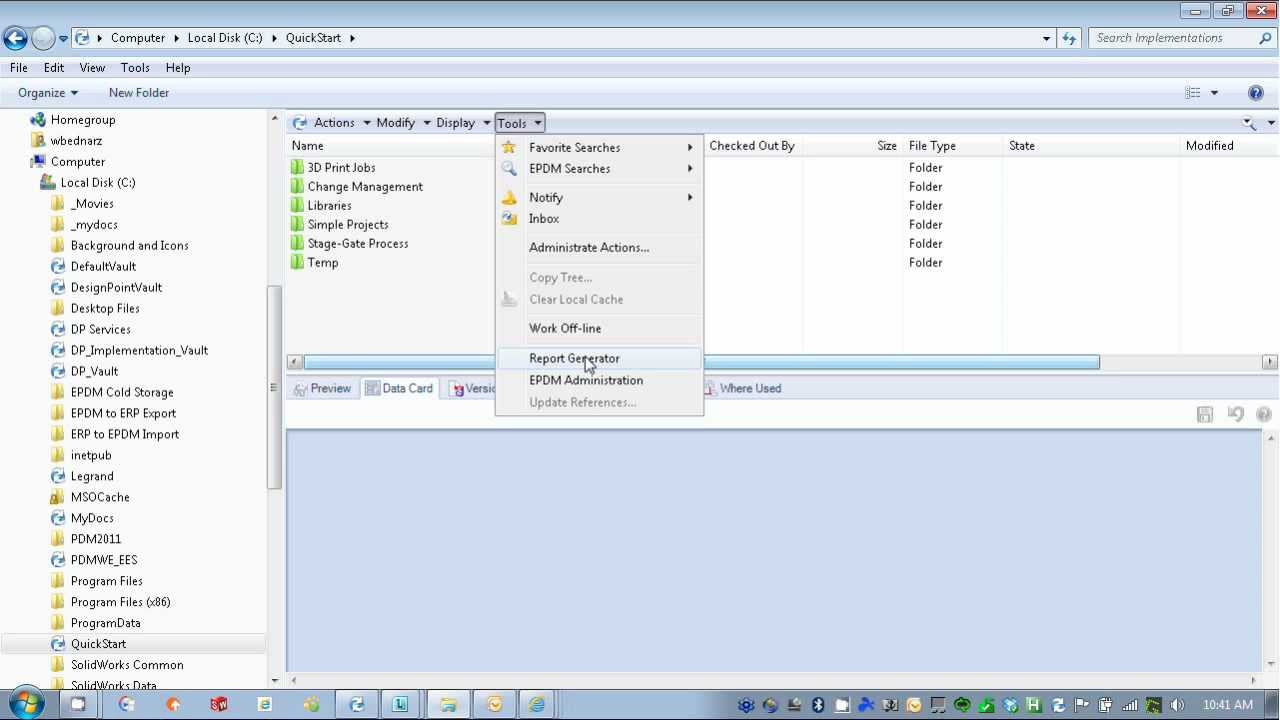
Task: Open SolidWorks from the taskbar
Action: coord(219,704)
